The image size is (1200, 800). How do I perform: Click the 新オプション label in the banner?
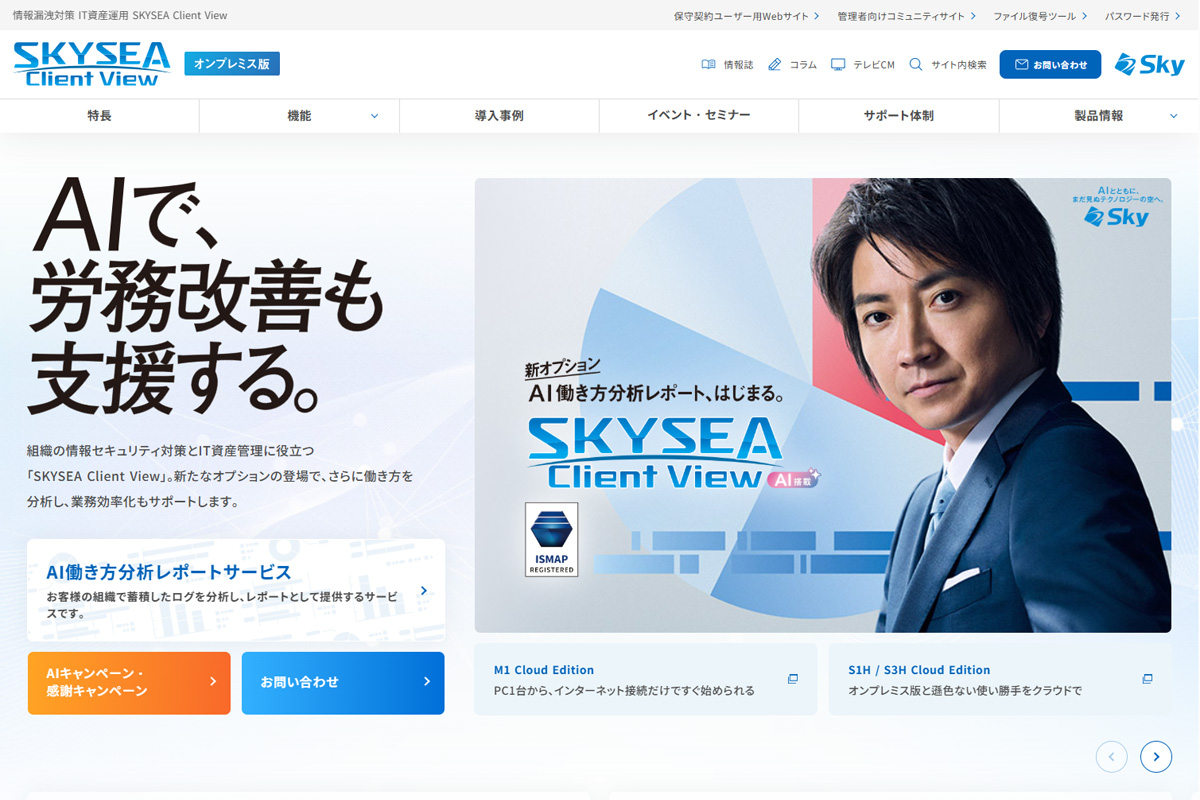pyautogui.click(x=563, y=367)
